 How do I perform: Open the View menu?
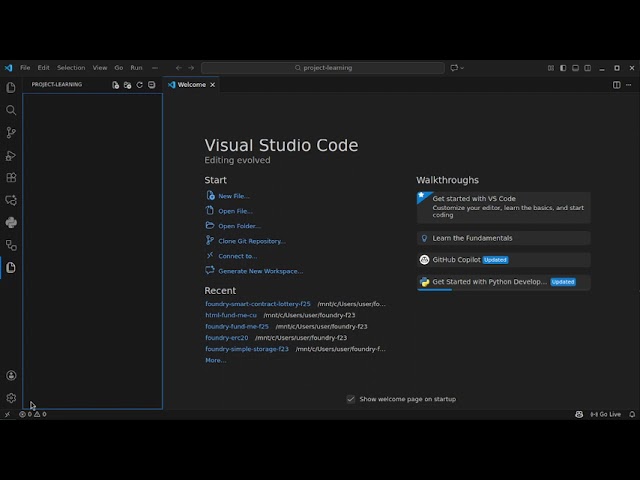pyautogui.click(x=100, y=68)
